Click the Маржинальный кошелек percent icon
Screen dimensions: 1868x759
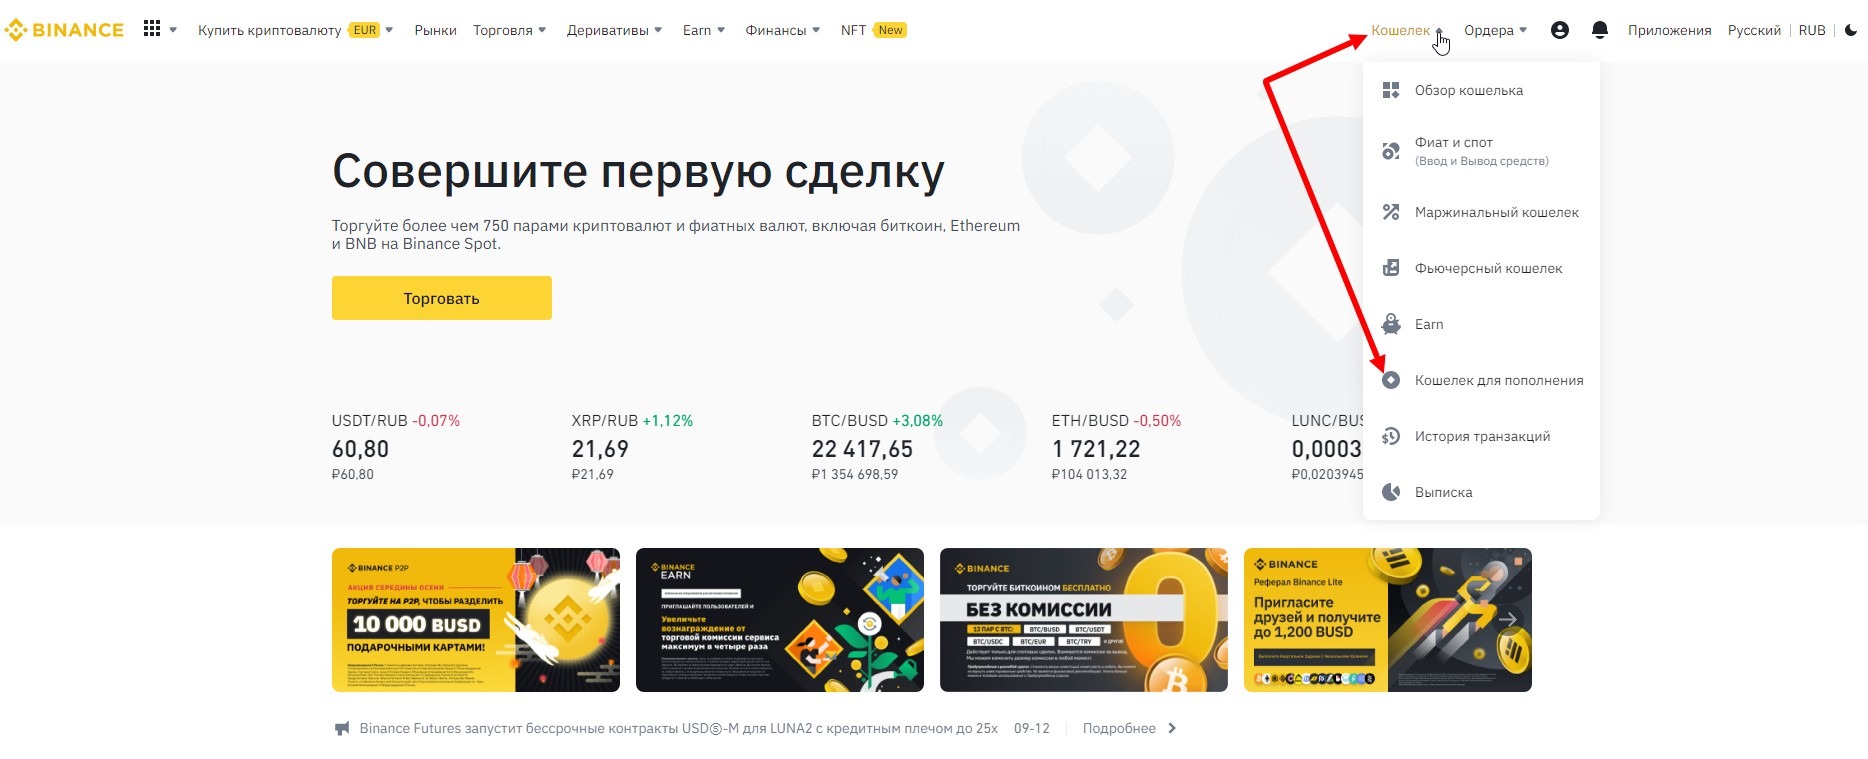click(x=1391, y=212)
